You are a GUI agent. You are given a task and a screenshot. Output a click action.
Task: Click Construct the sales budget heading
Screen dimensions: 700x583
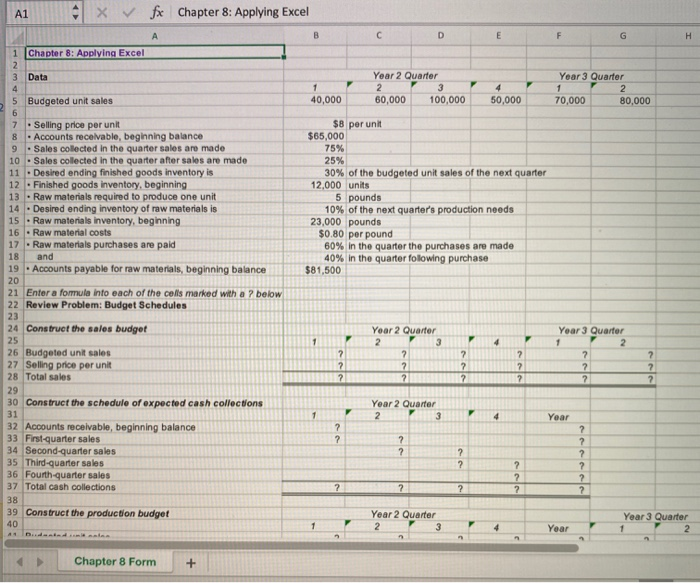point(86,329)
